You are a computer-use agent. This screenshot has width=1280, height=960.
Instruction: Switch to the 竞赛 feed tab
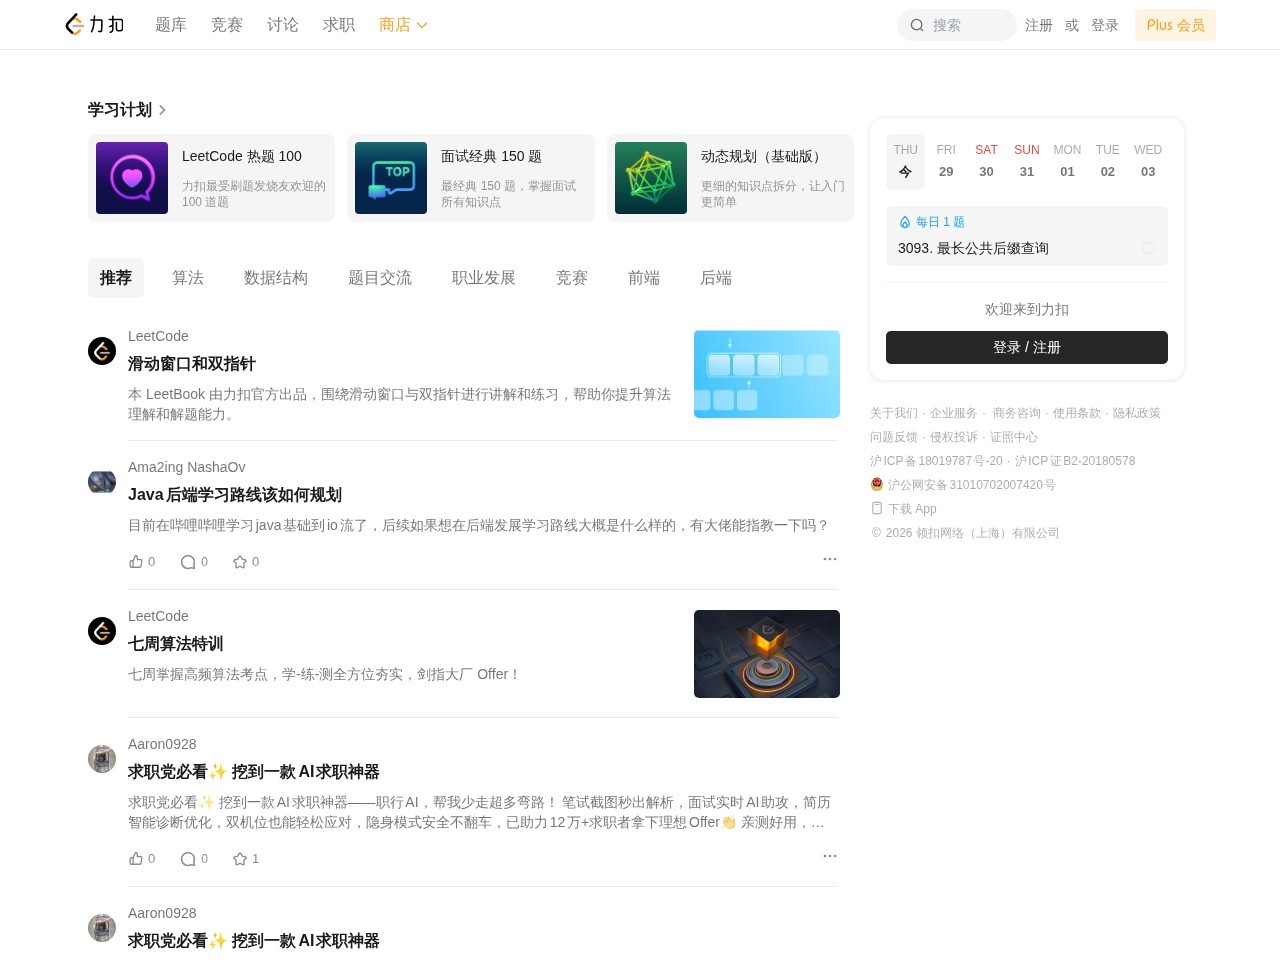pyautogui.click(x=572, y=278)
